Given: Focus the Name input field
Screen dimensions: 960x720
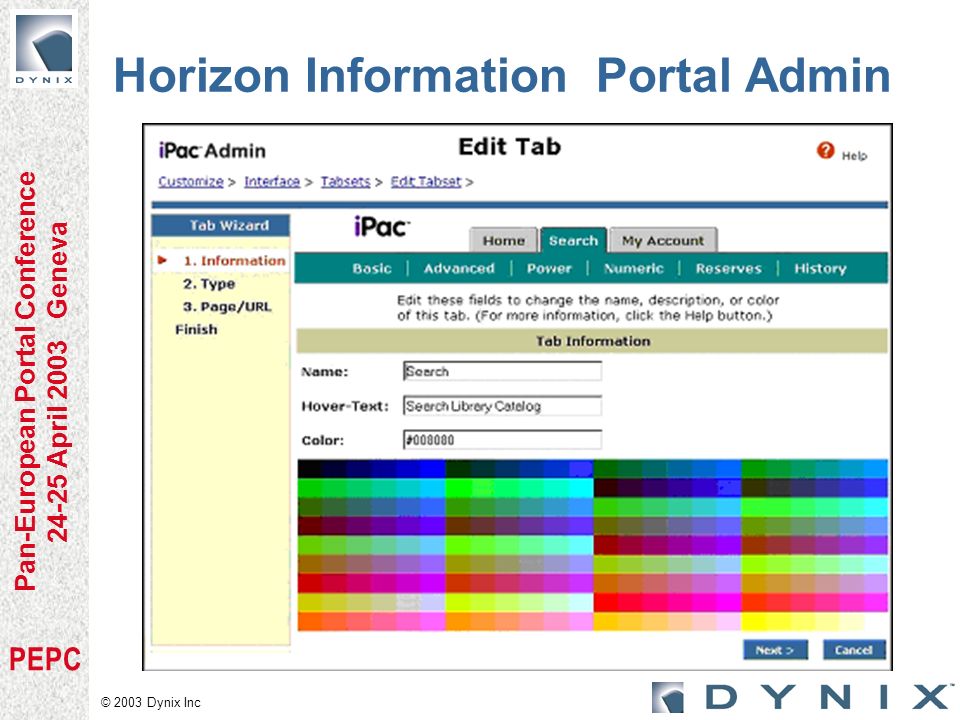Looking at the screenshot, I should pyautogui.click(x=502, y=371).
